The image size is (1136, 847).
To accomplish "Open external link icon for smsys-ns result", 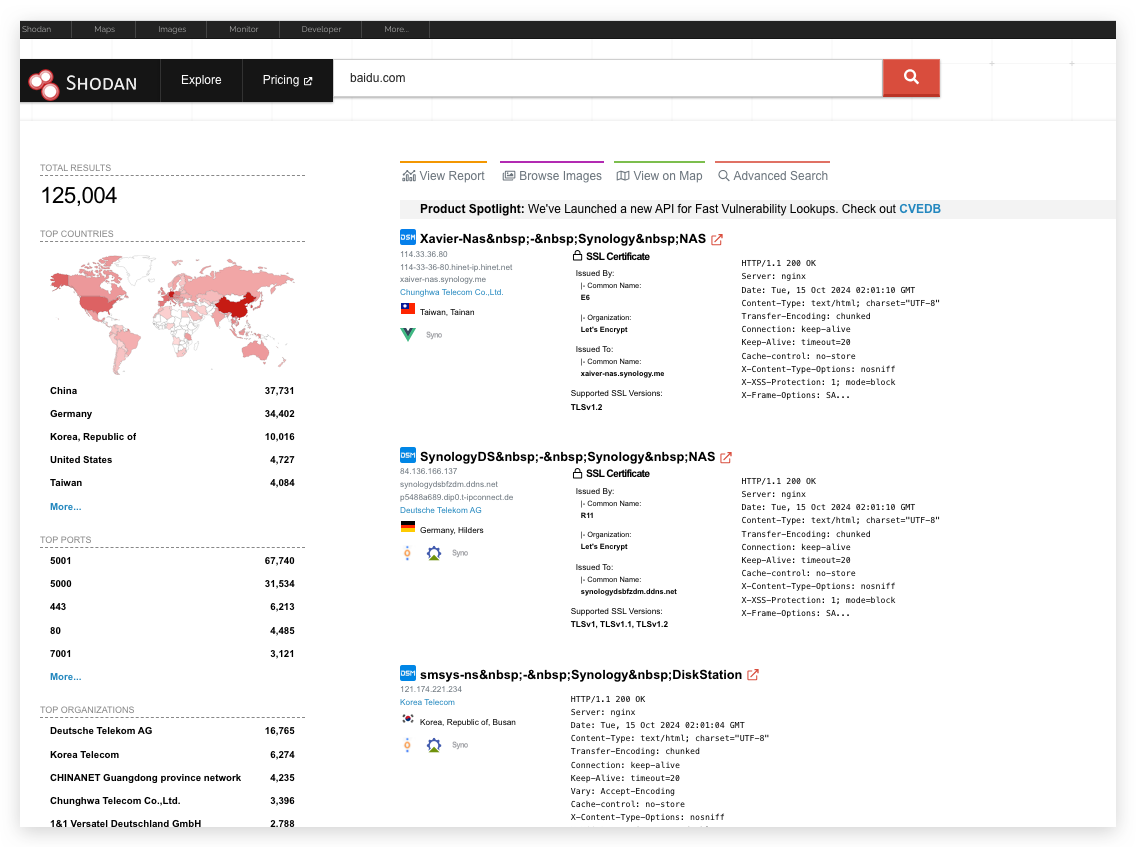I will [x=753, y=675].
